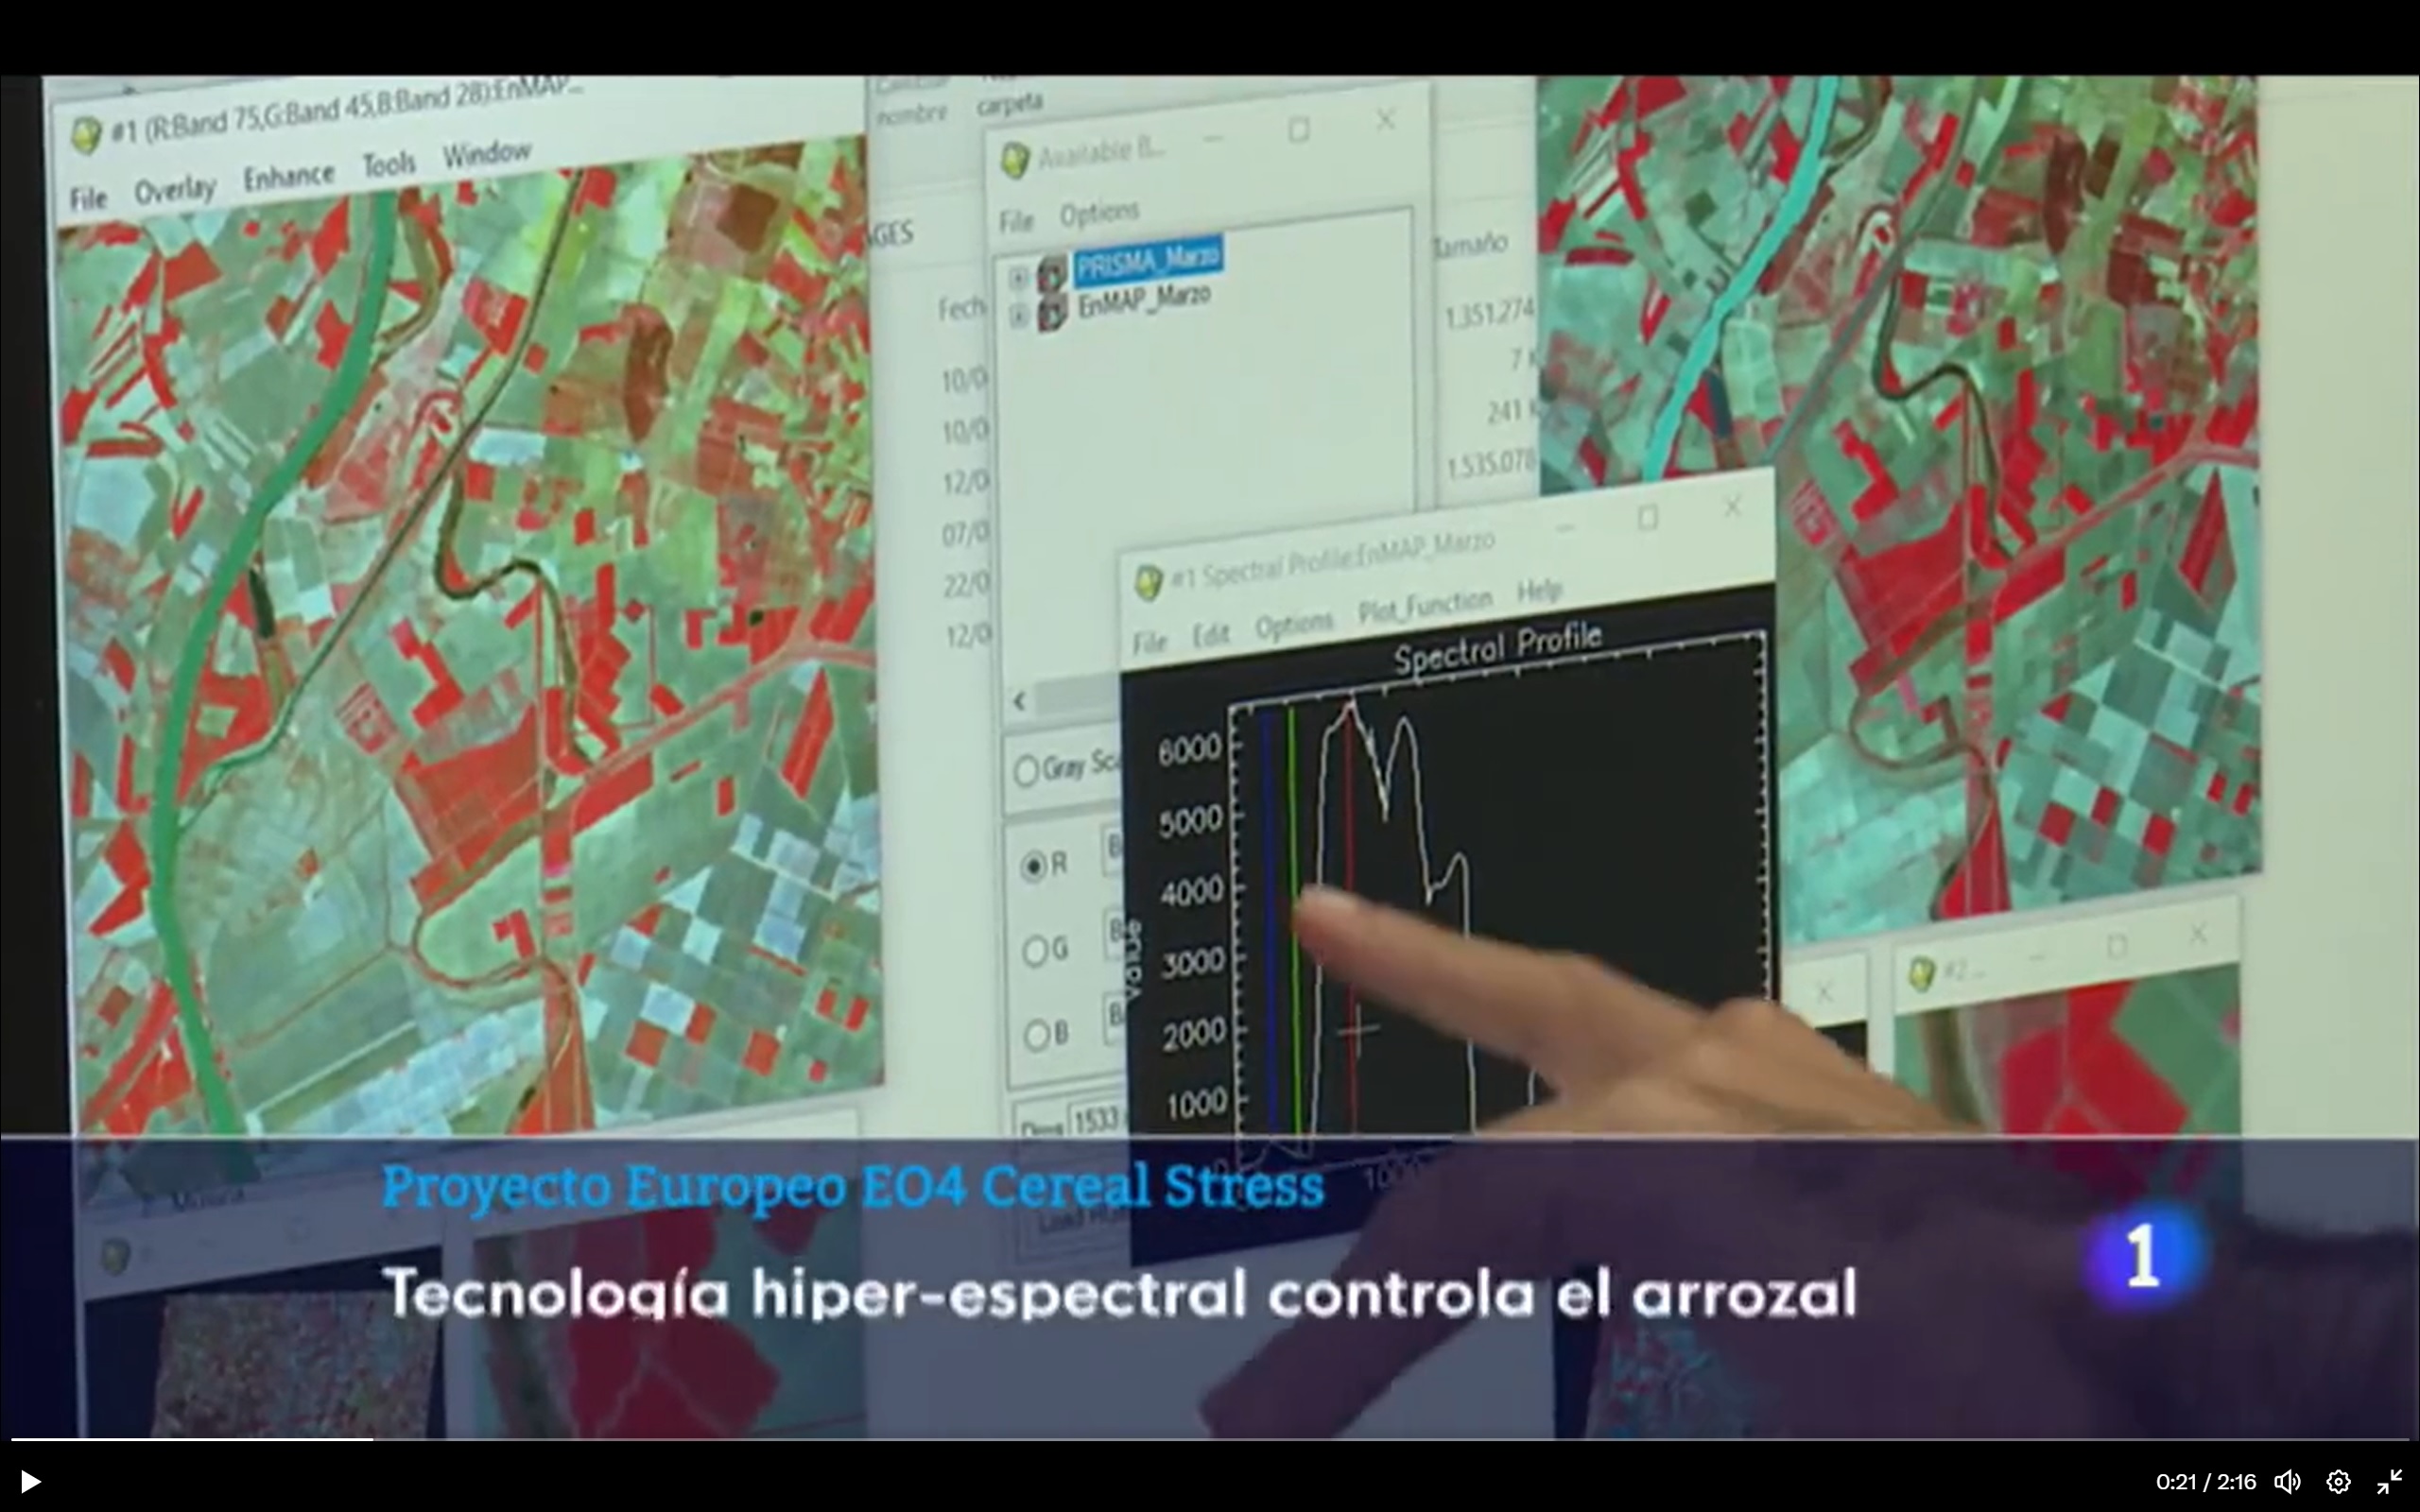Minimize the Available Bands window

coord(1213,139)
